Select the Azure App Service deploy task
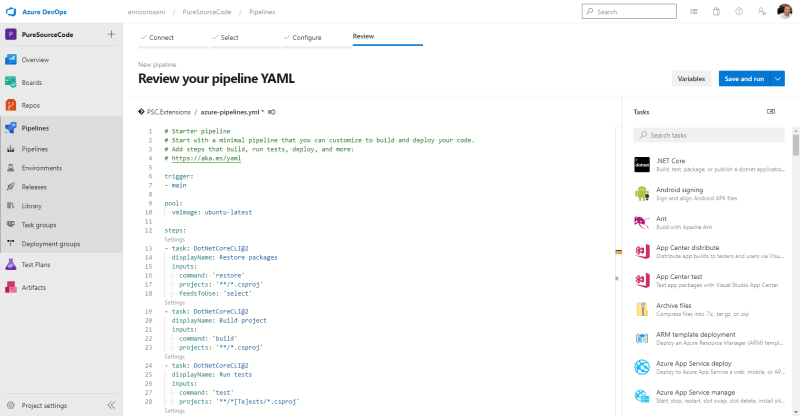Viewport: 800px width, 416px height. [709, 367]
